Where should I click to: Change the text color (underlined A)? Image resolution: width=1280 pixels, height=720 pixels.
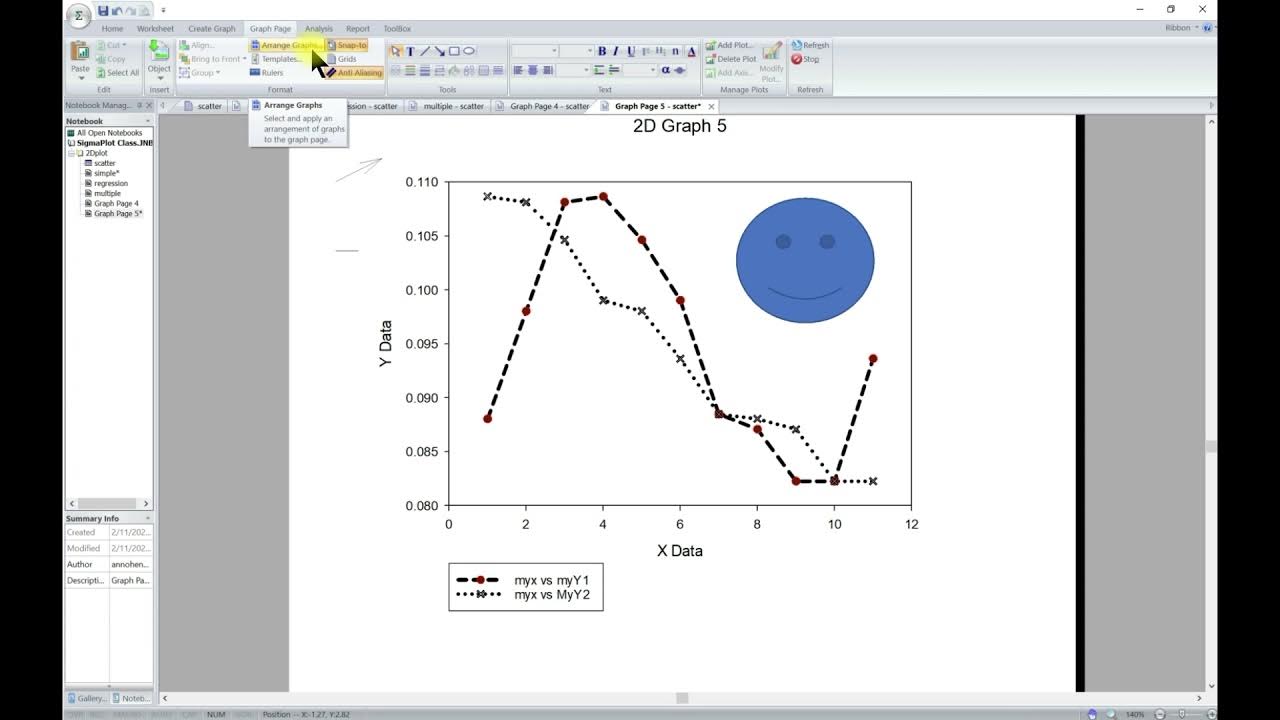coord(691,51)
